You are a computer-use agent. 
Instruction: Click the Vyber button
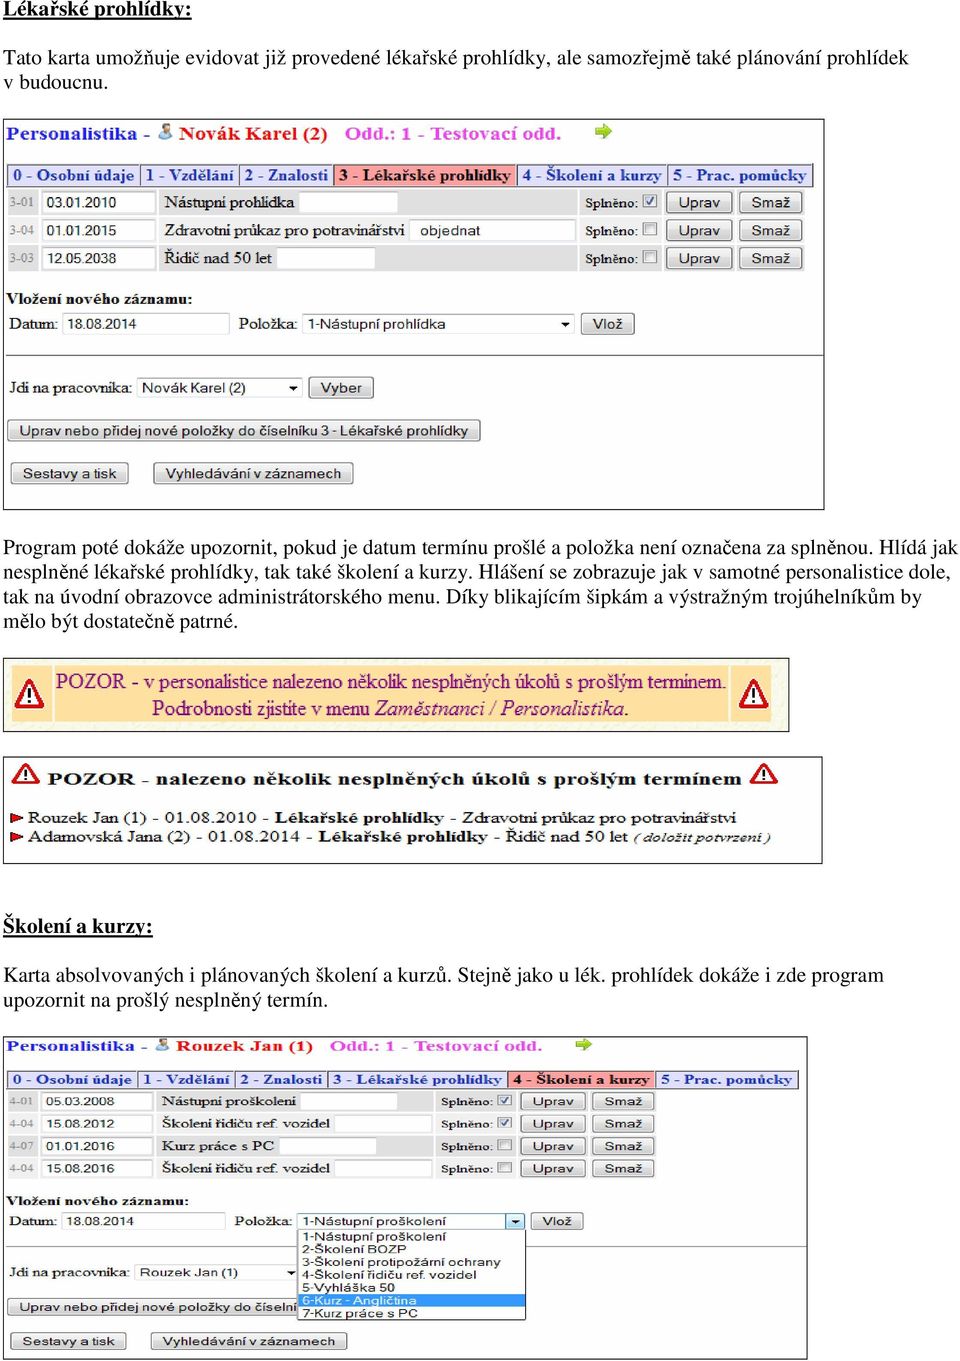point(341,388)
